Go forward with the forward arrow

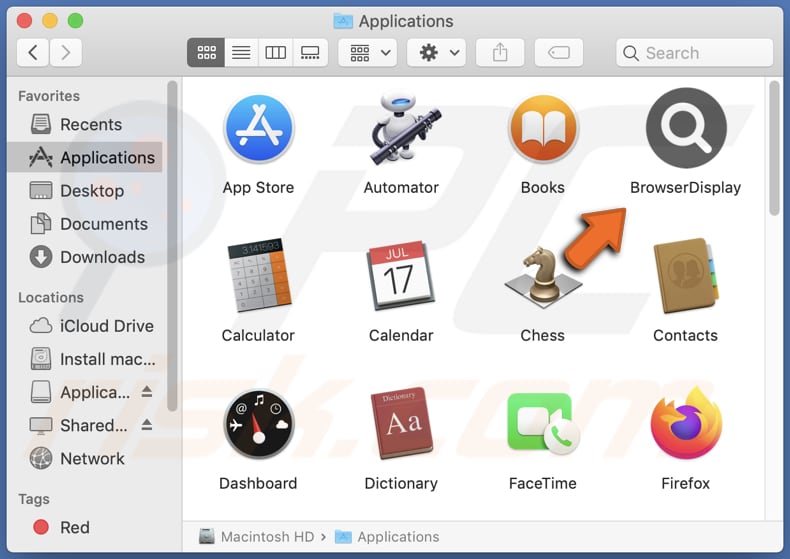65,52
